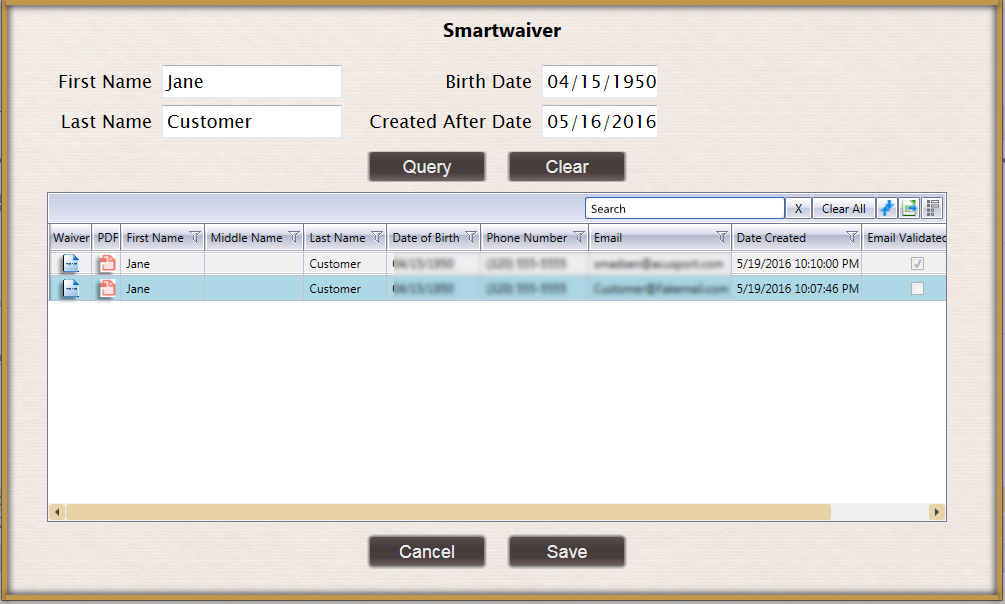Click the blue pin icon in grid toolbar
1005x604 pixels.
(887, 208)
